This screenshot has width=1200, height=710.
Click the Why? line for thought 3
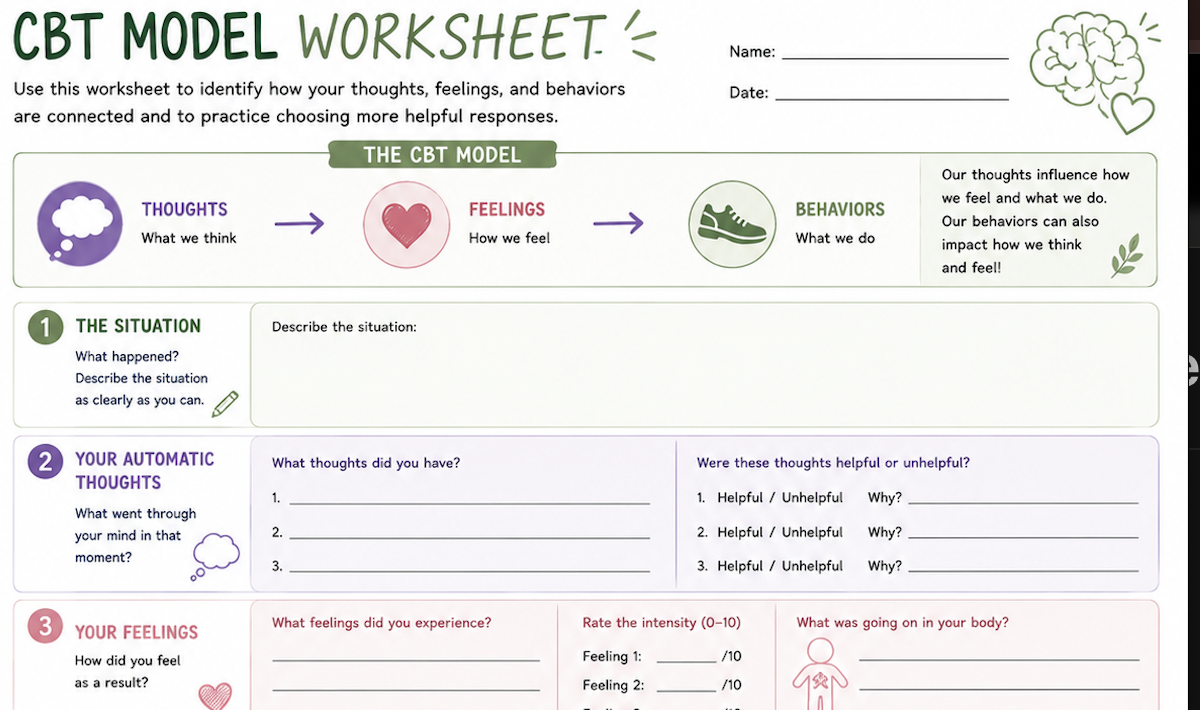[x=1023, y=571]
